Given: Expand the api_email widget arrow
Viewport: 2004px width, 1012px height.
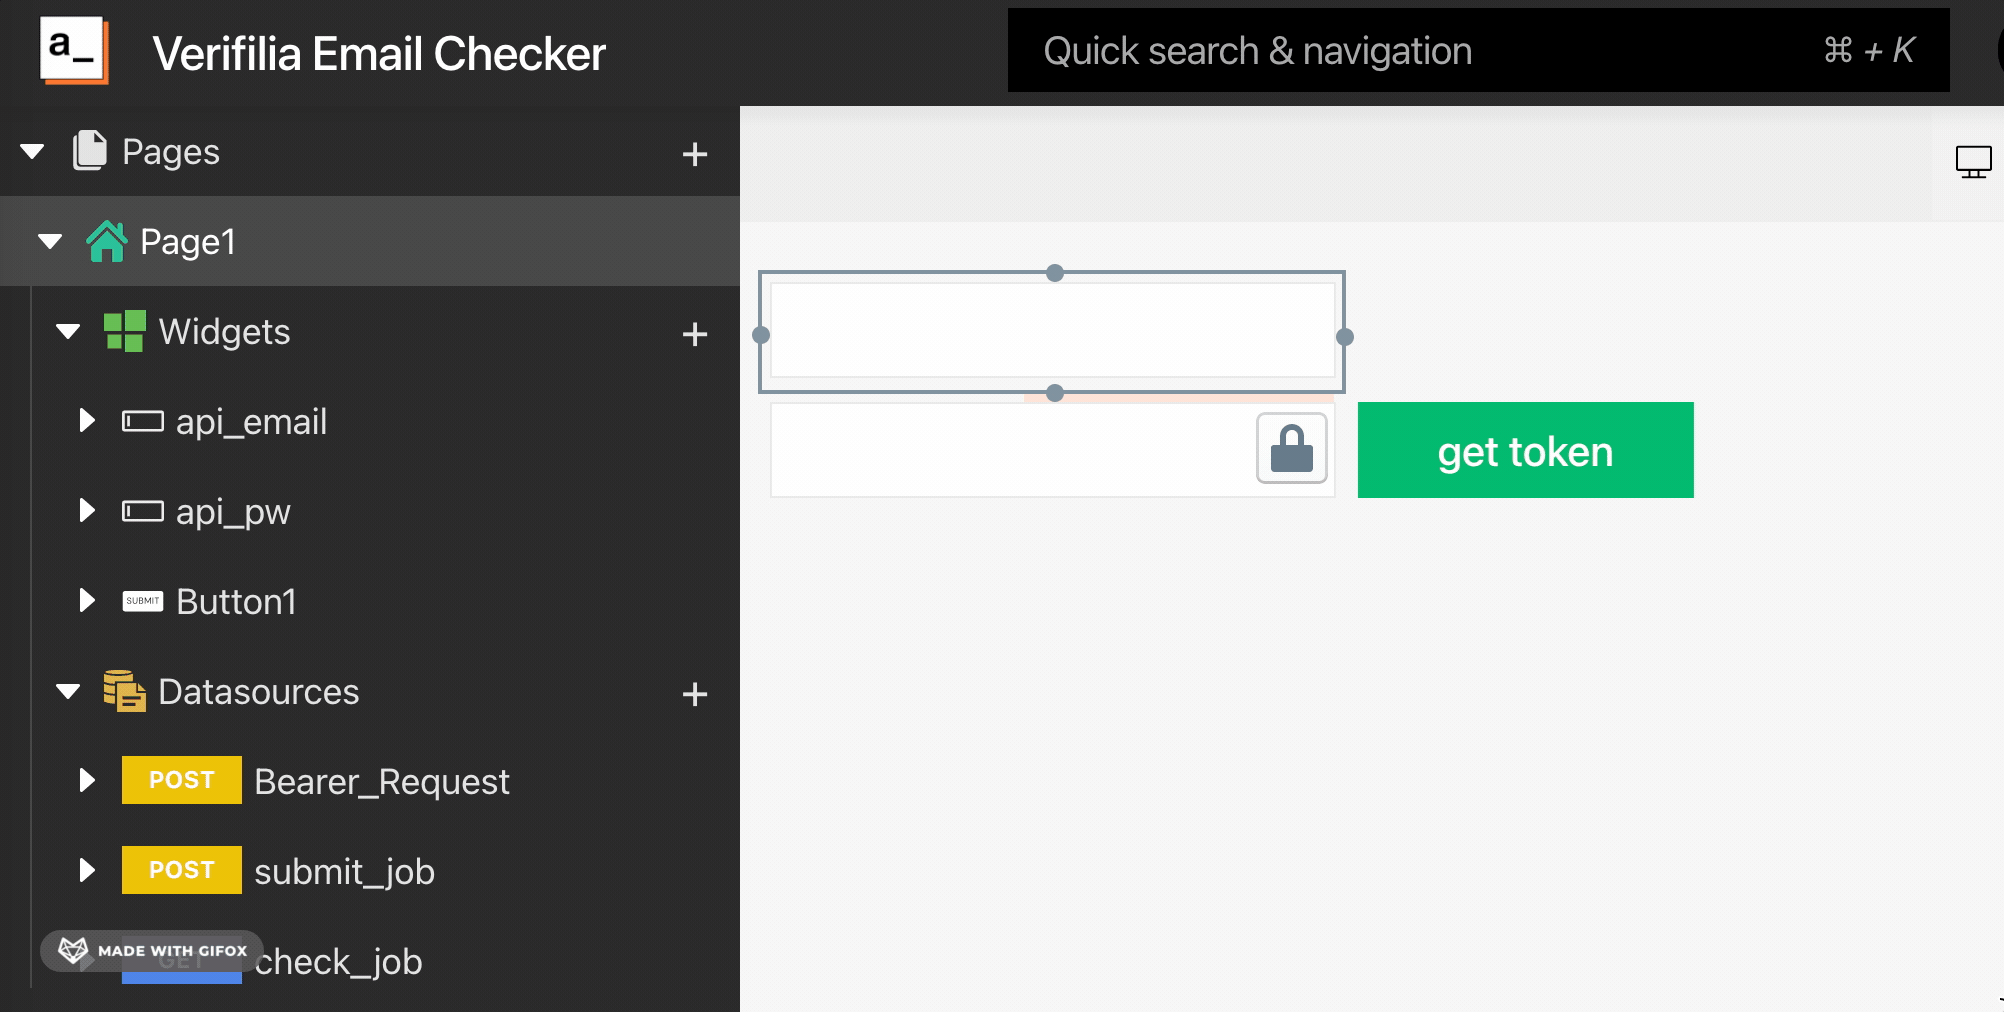Looking at the screenshot, I should pos(87,421).
